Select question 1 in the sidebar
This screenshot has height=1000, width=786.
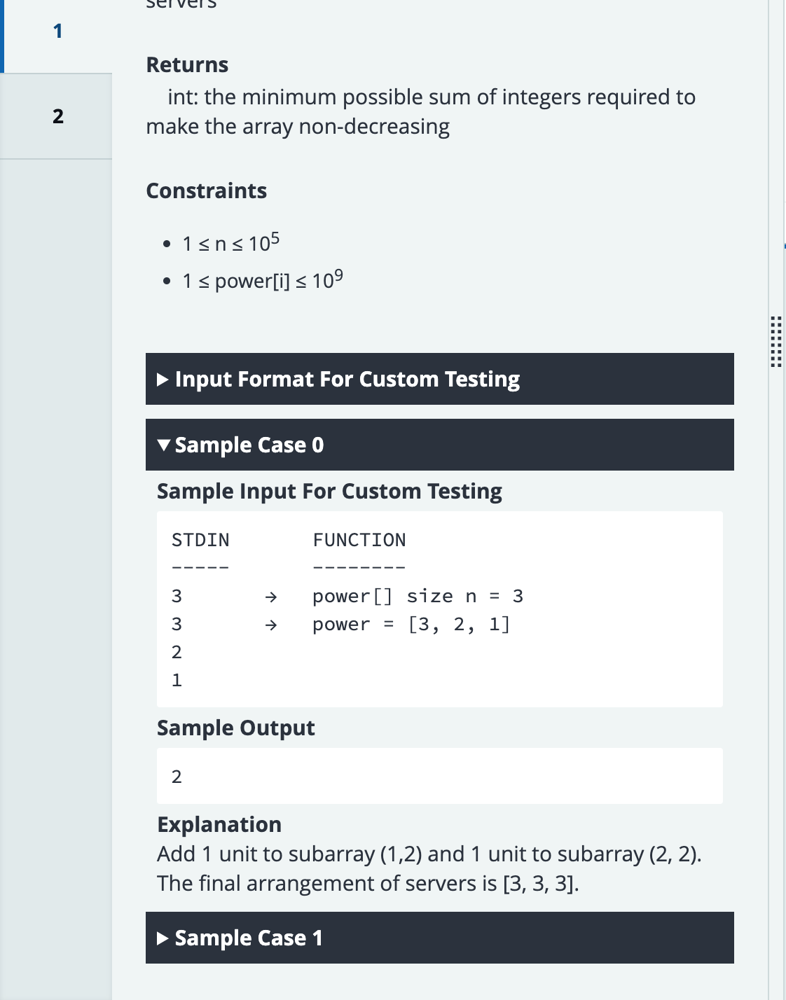point(57,32)
